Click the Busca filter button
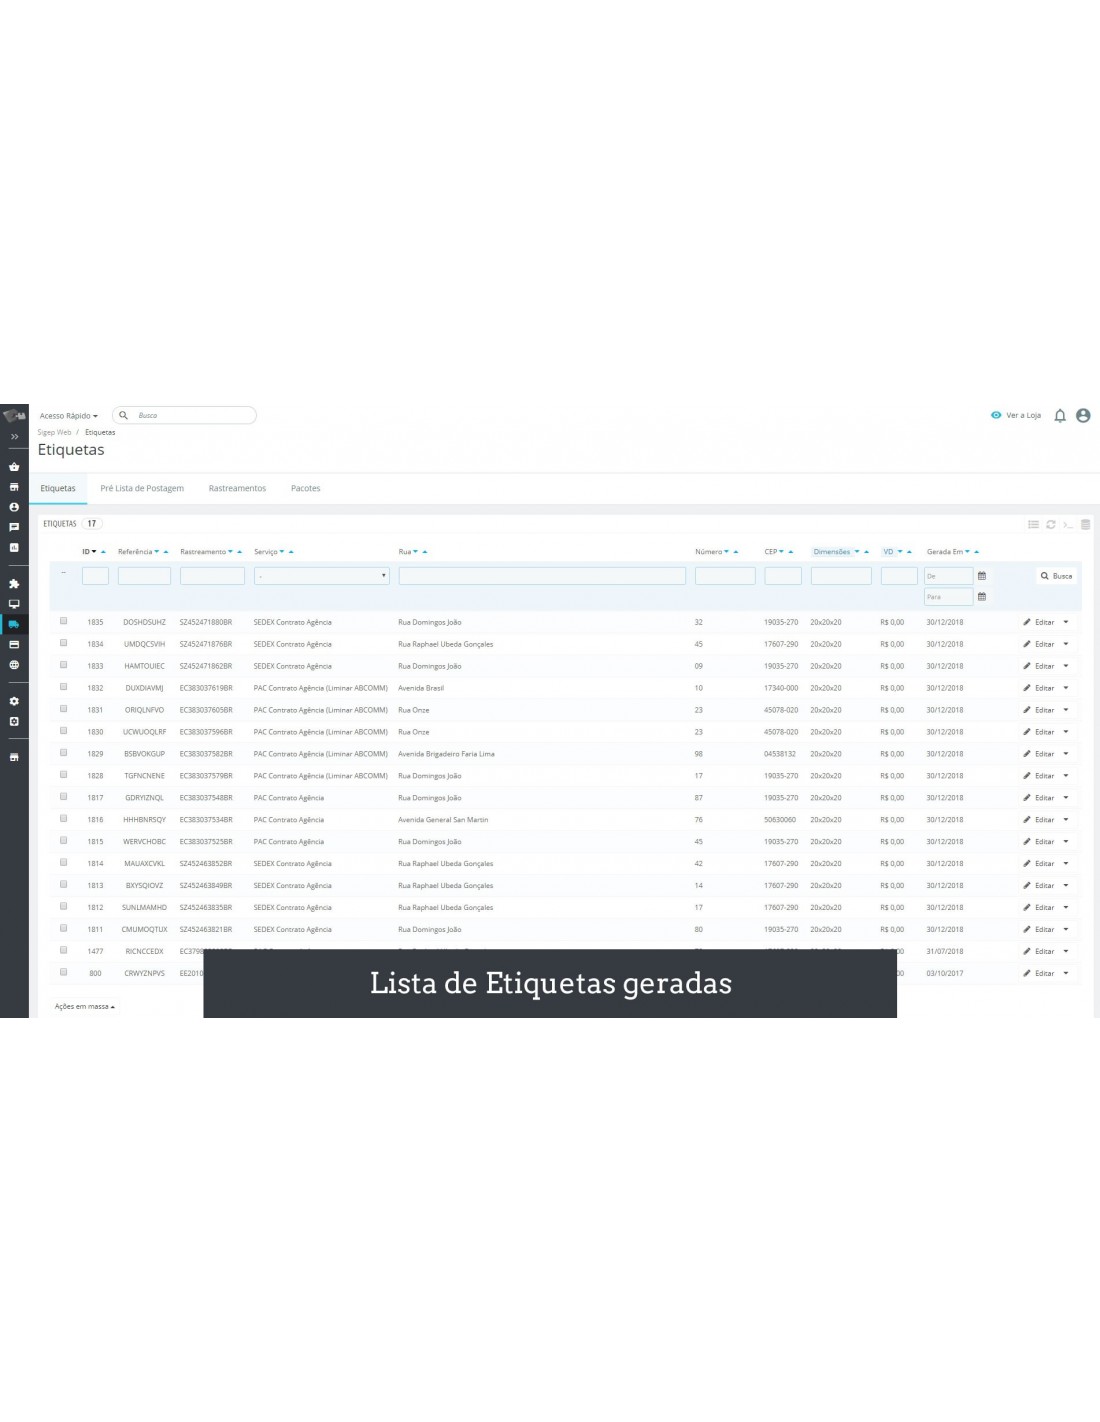Screen dimensions: 1100x1422 [1056, 576]
